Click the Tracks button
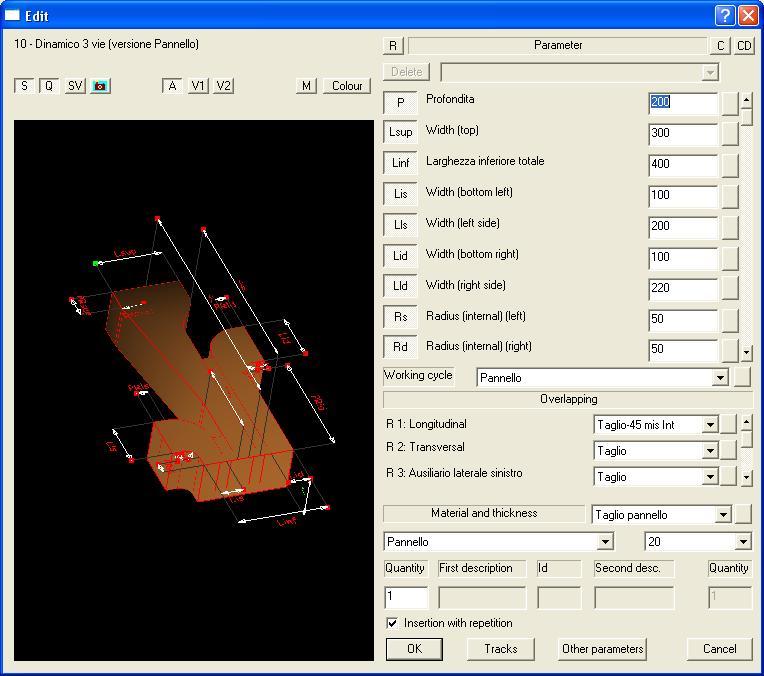This screenshot has height=676, width=764. point(501,649)
